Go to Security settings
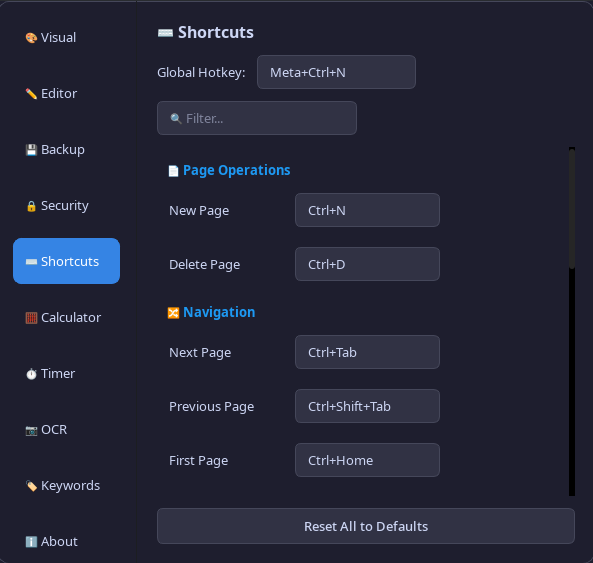 coord(67,205)
